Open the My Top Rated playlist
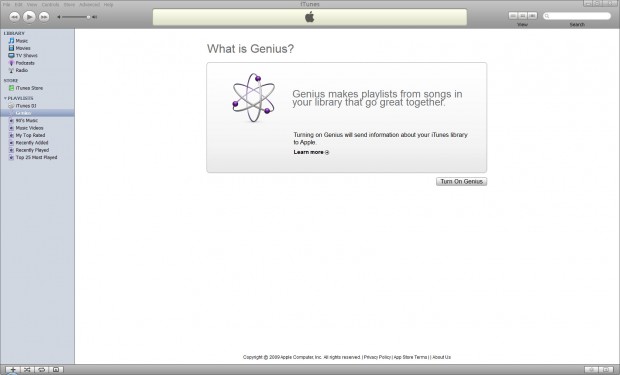Screen dimensions: 620x375 pos(30,135)
